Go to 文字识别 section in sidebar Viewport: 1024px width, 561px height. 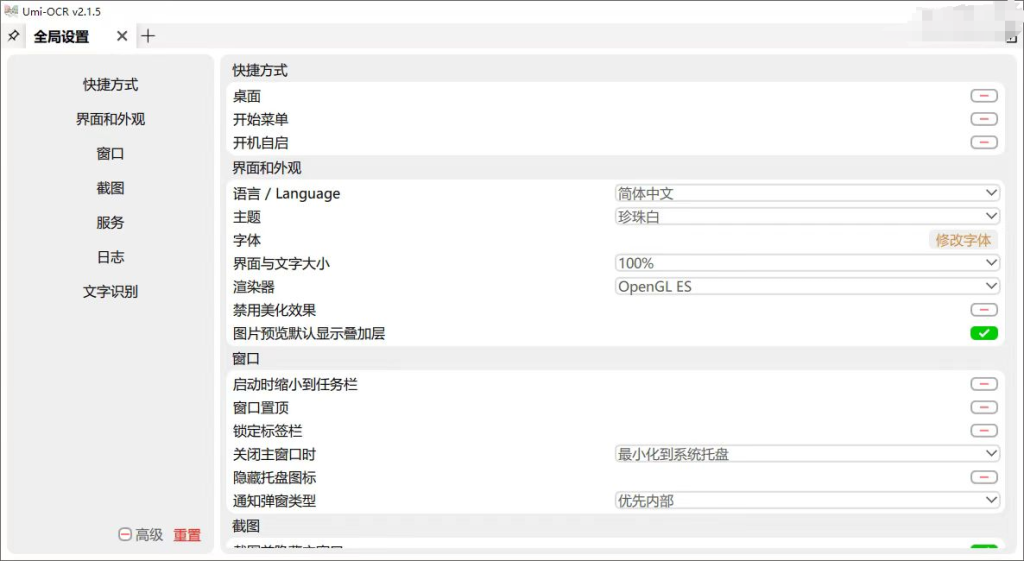click(x=110, y=292)
